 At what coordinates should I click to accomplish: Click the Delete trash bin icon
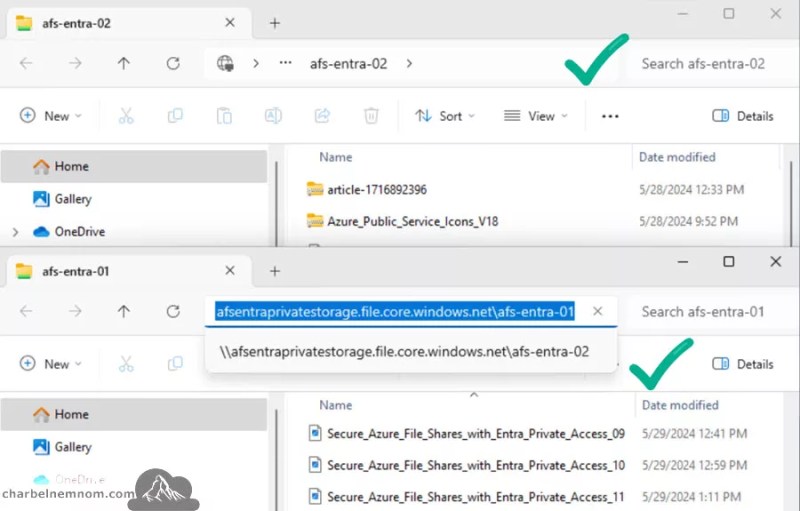pyautogui.click(x=371, y=116)
